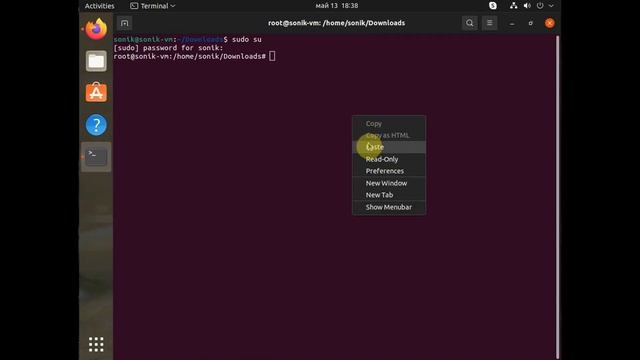Click the '[sudo] password for sonik:' line
The width and height of the screenshot is (640, 360).
pos(169,48)
